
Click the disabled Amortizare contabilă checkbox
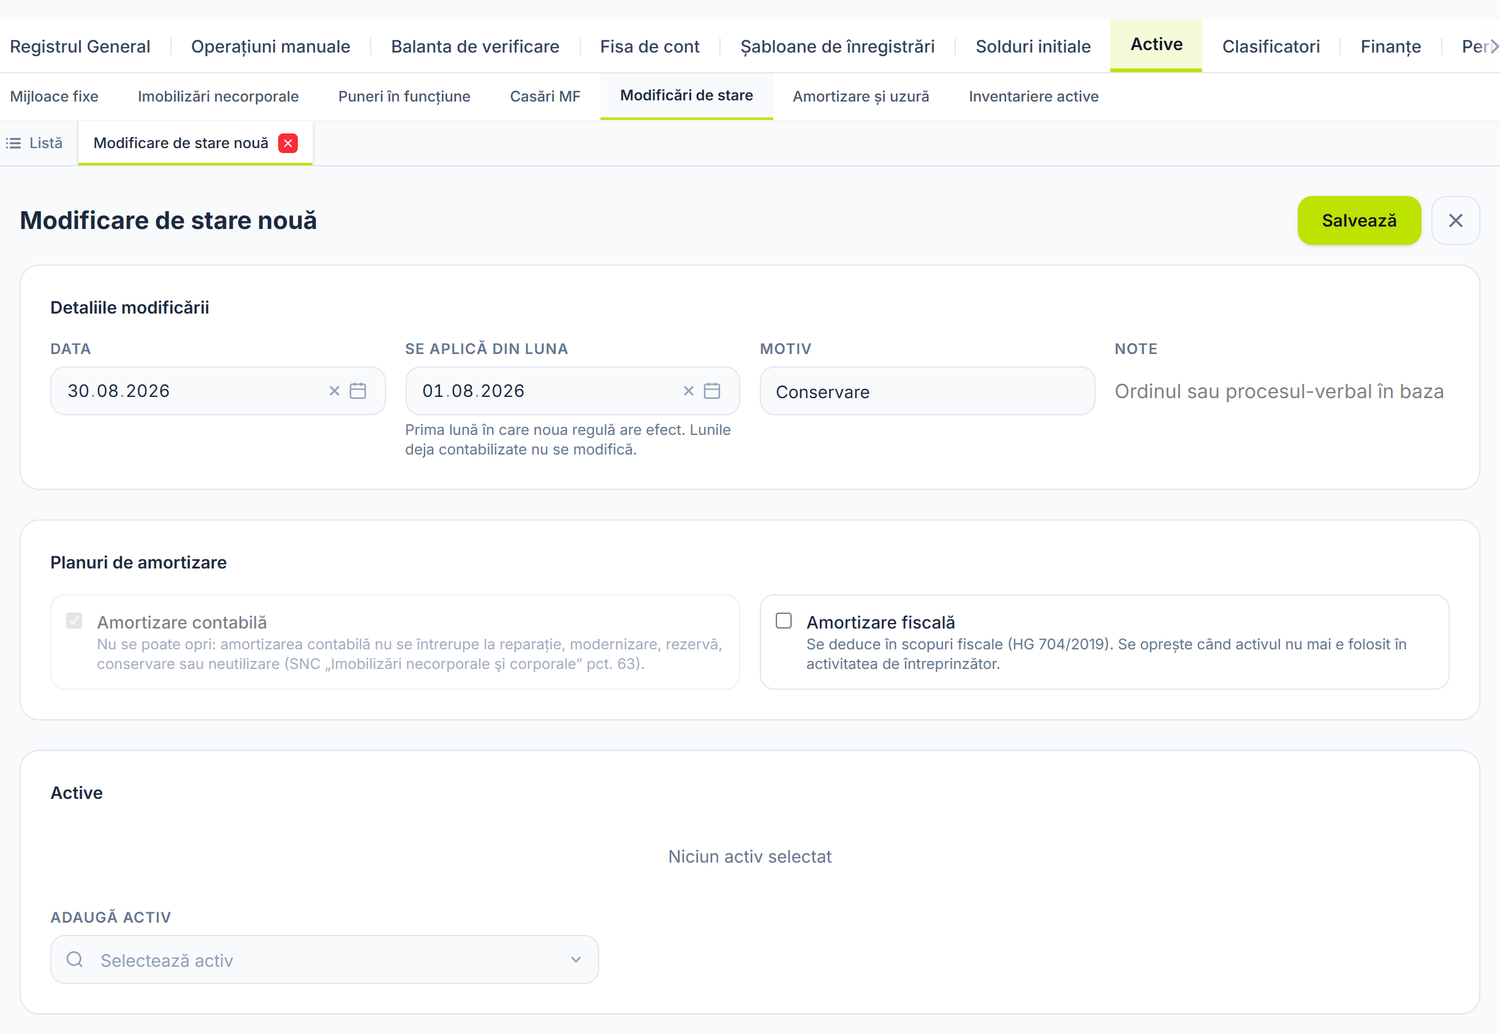74,621
